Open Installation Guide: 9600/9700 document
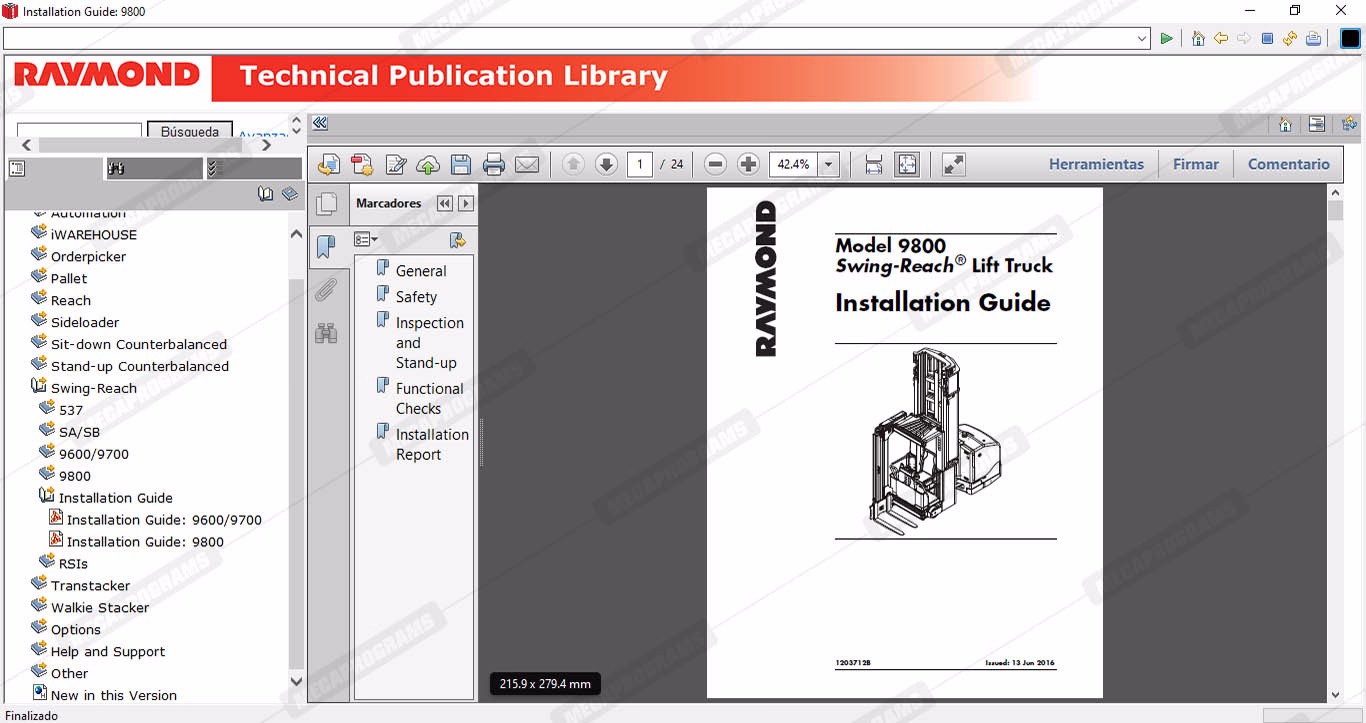 click(164, 520)
